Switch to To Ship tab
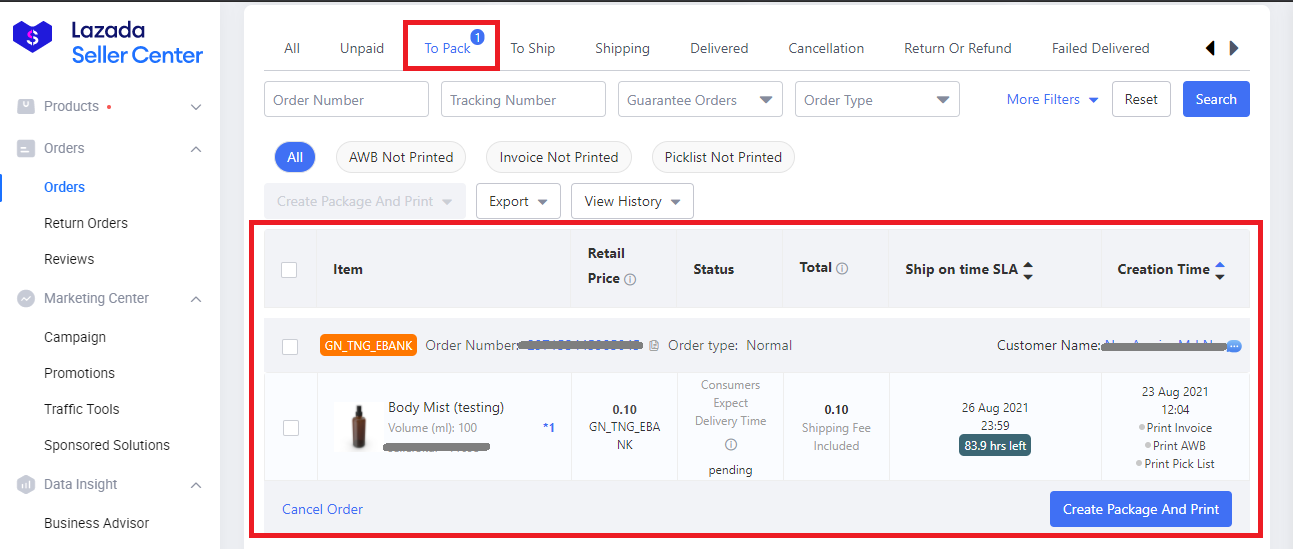Viewport: 1293px width, 549px height. tap(533, 48)
